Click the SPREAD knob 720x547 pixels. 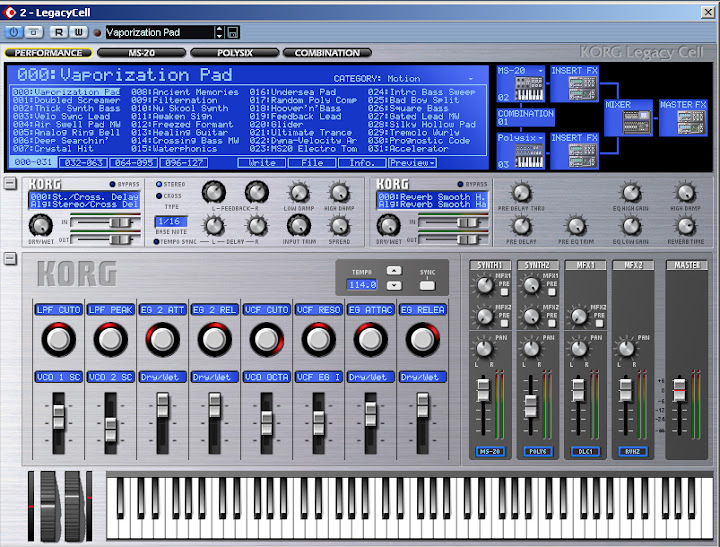[339, 226]
